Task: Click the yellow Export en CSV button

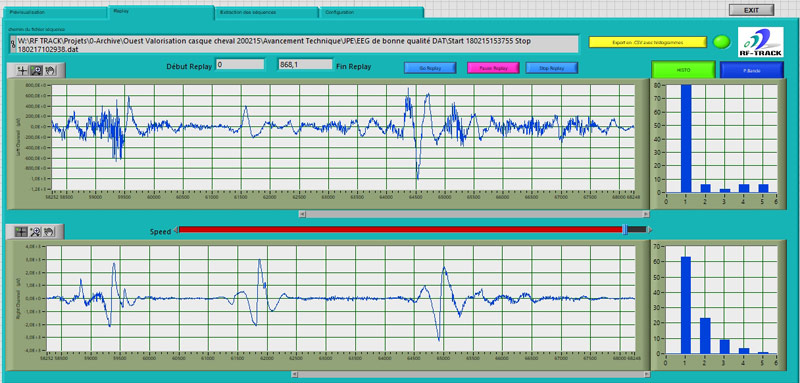Action: click(647, 42)
